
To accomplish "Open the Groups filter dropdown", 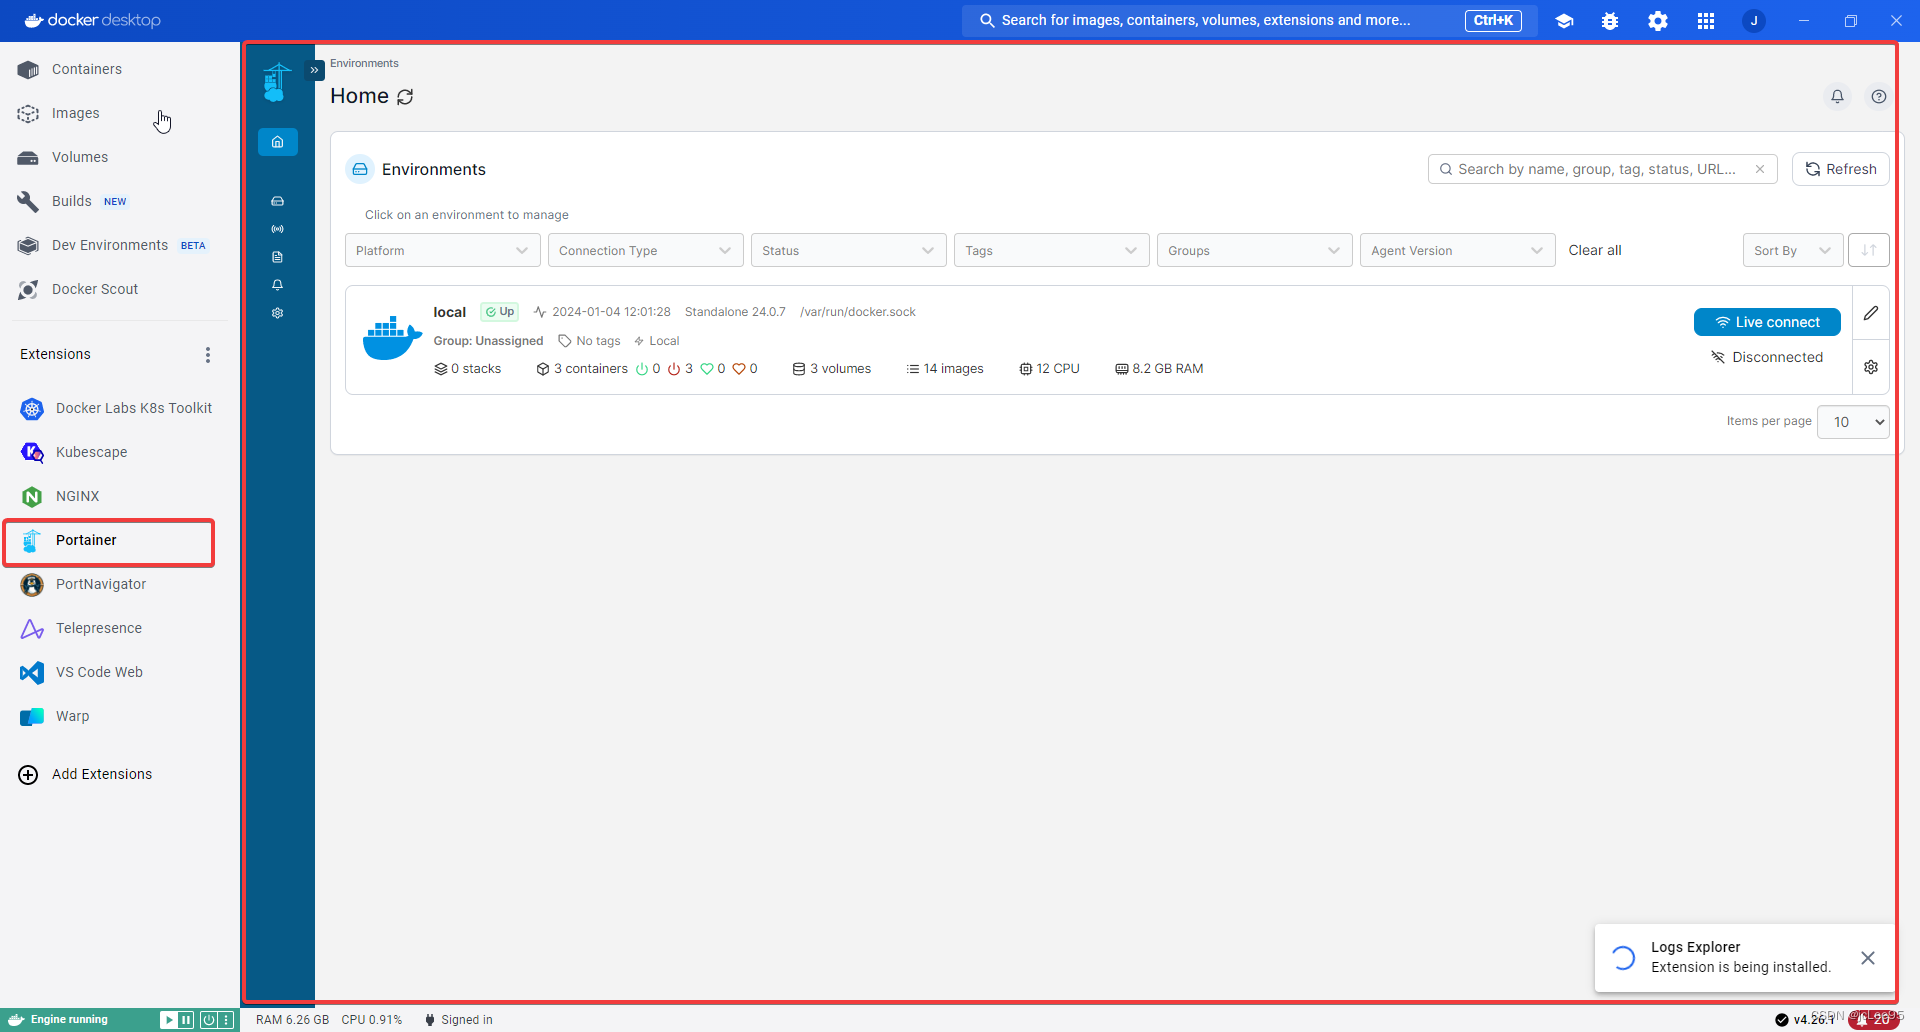I will (x=1255, y=250).
